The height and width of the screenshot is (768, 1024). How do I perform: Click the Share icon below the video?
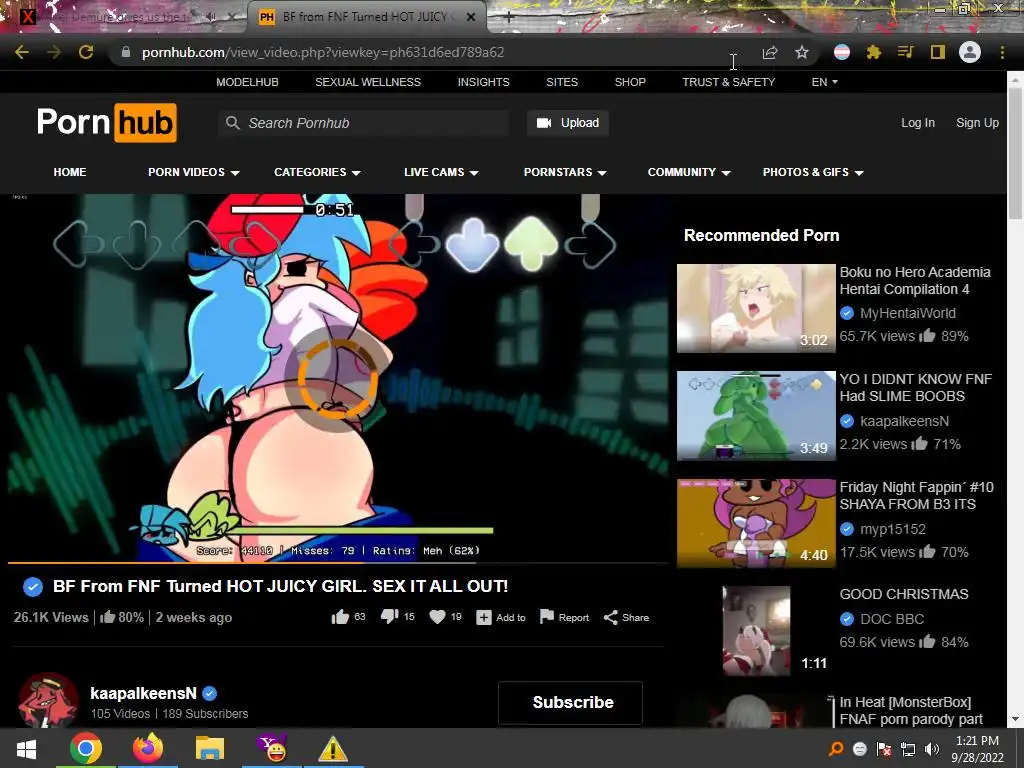pos(611,617)
